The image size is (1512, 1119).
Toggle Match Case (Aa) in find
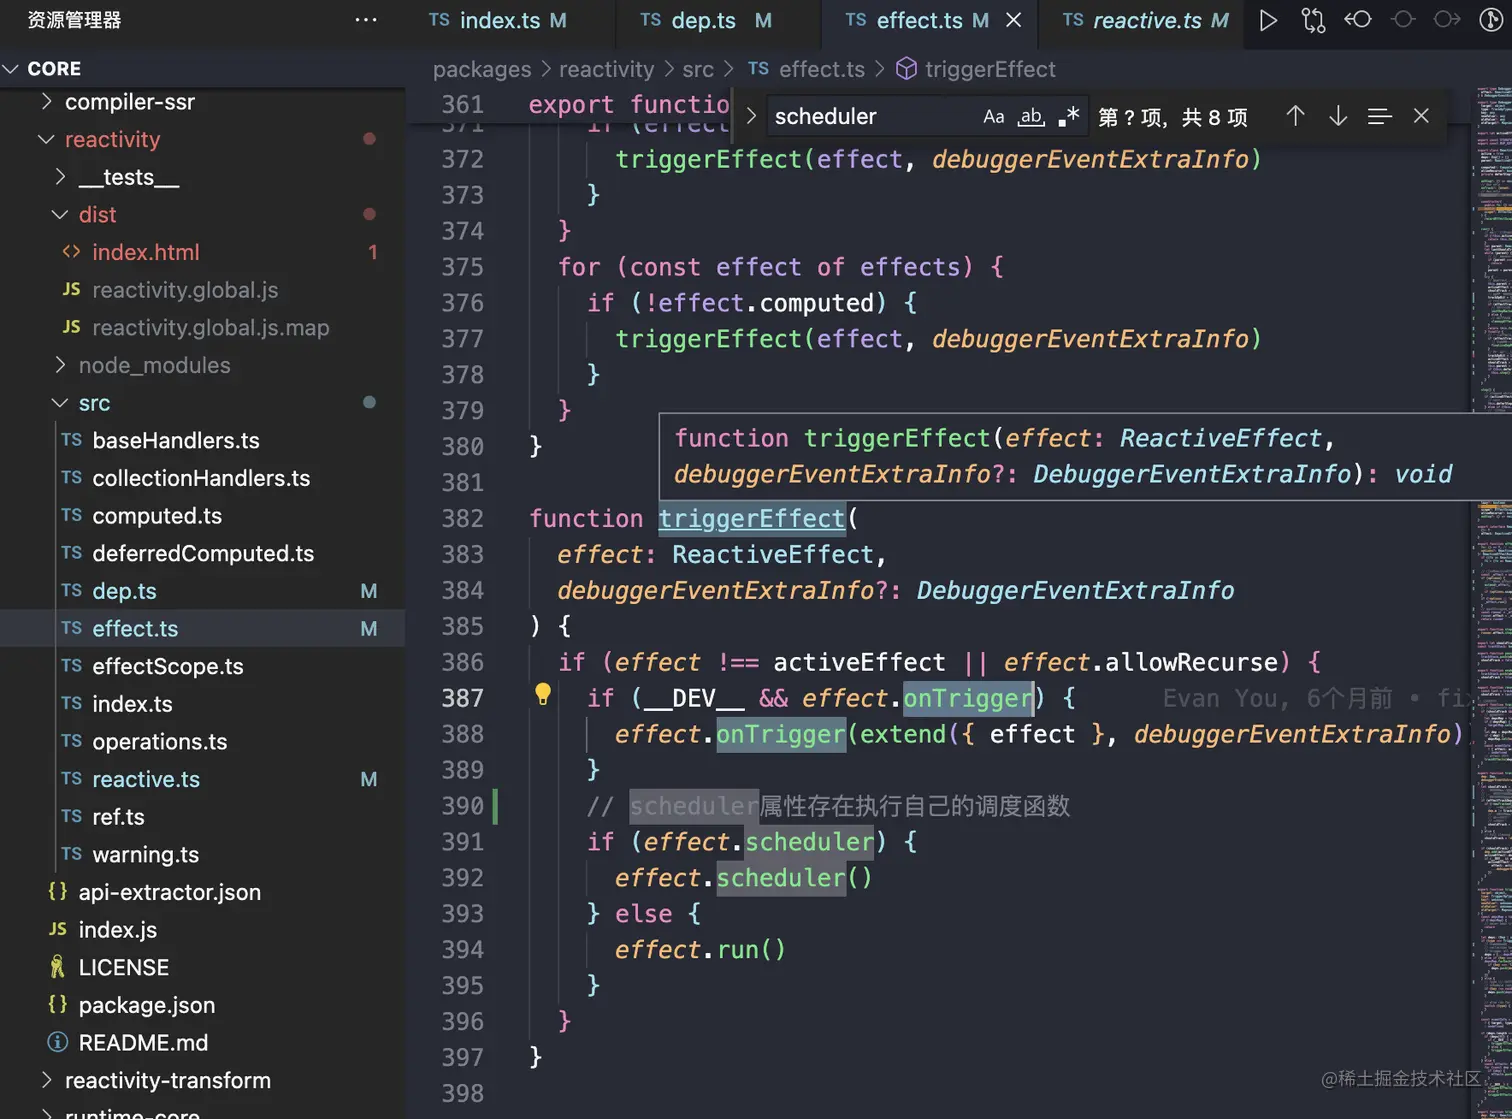click(993, 116)
